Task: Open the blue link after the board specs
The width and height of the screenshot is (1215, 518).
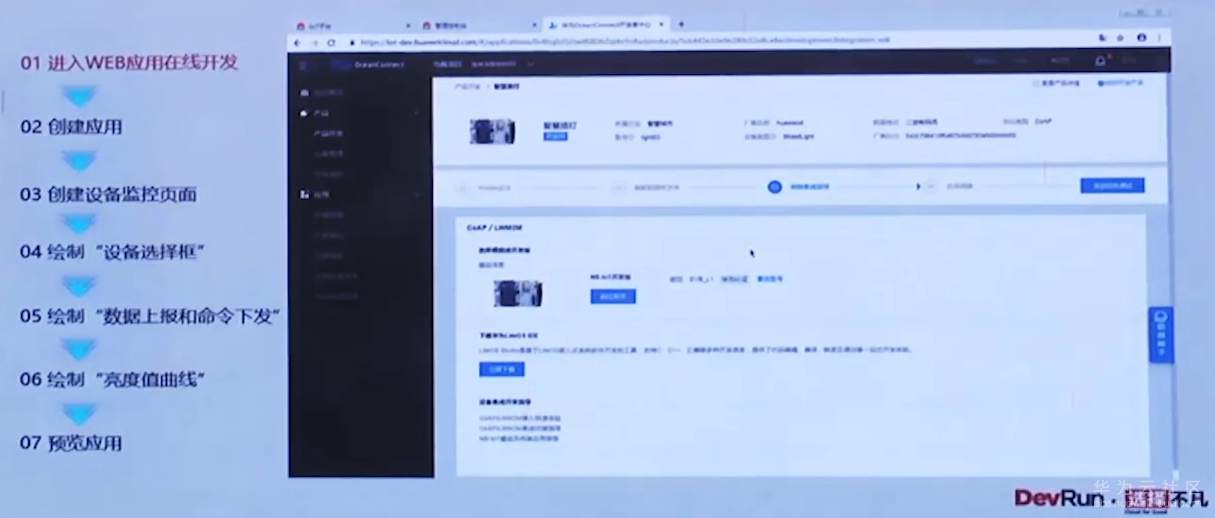Action: [x=770, y=279]
